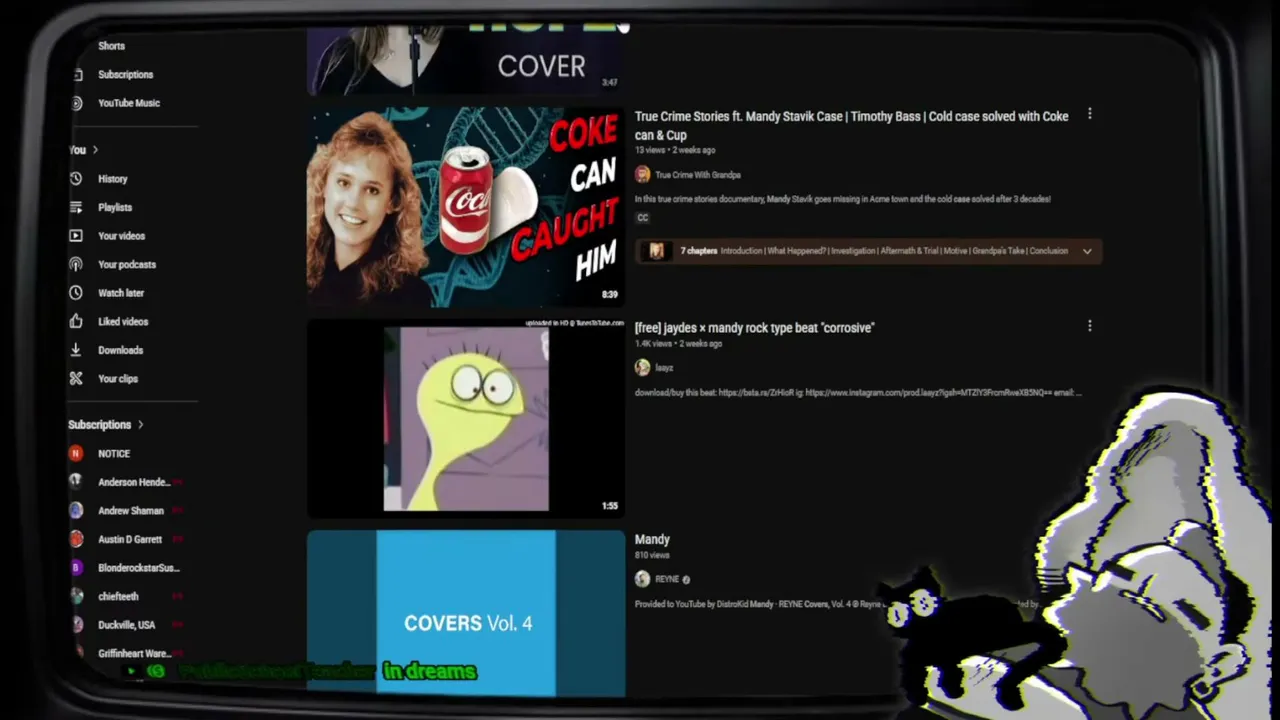Visit the laayz channel name link
Viewport: 1280px width, 720px height.
664,368
